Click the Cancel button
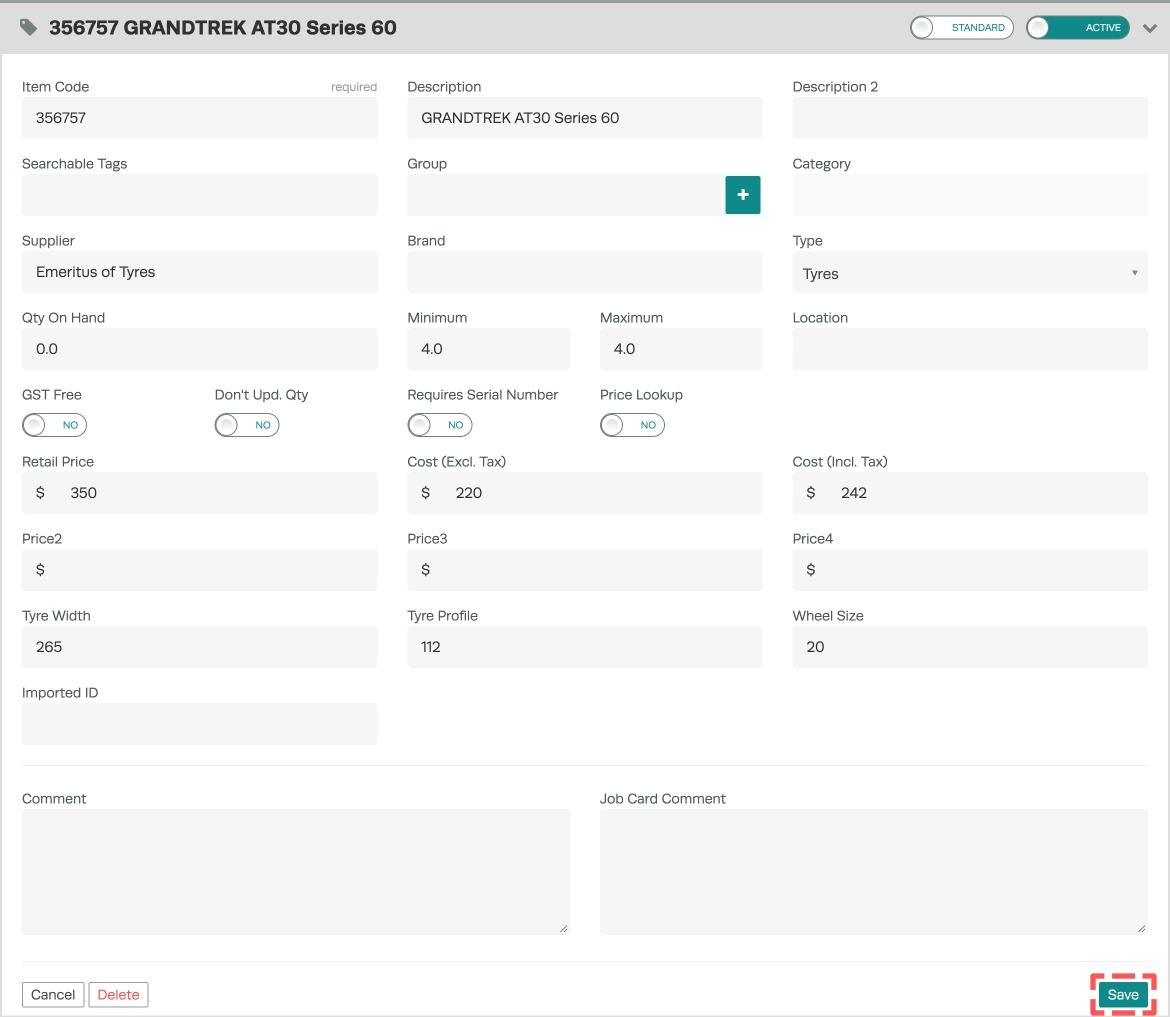Image resolution: width=1170 pixels, height=1017 pixels. (x=53, y=995)
